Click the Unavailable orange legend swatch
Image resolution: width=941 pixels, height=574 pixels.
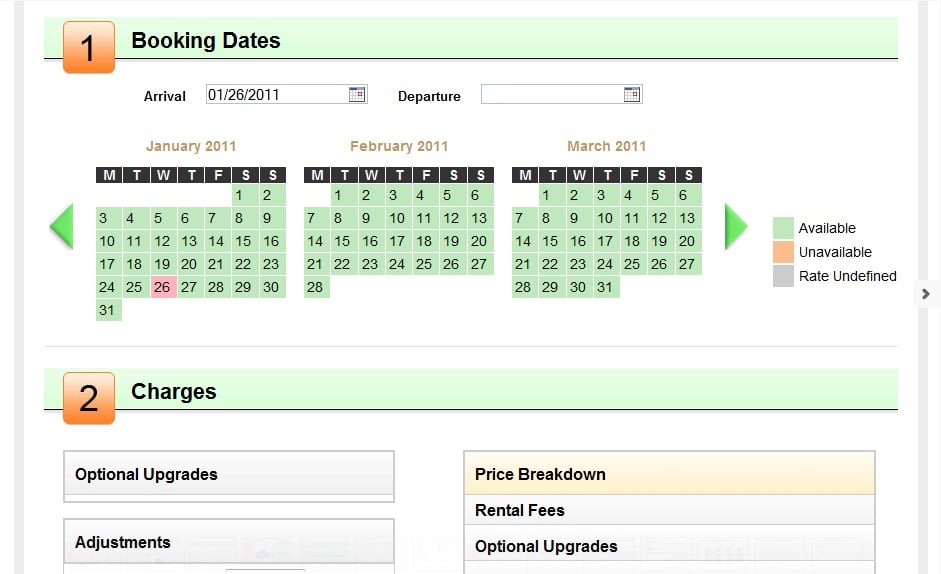(x=783, y=252)
